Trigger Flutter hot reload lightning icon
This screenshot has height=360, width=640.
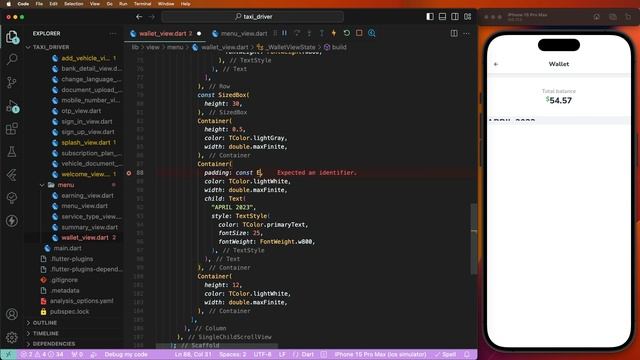click(334, 33)
